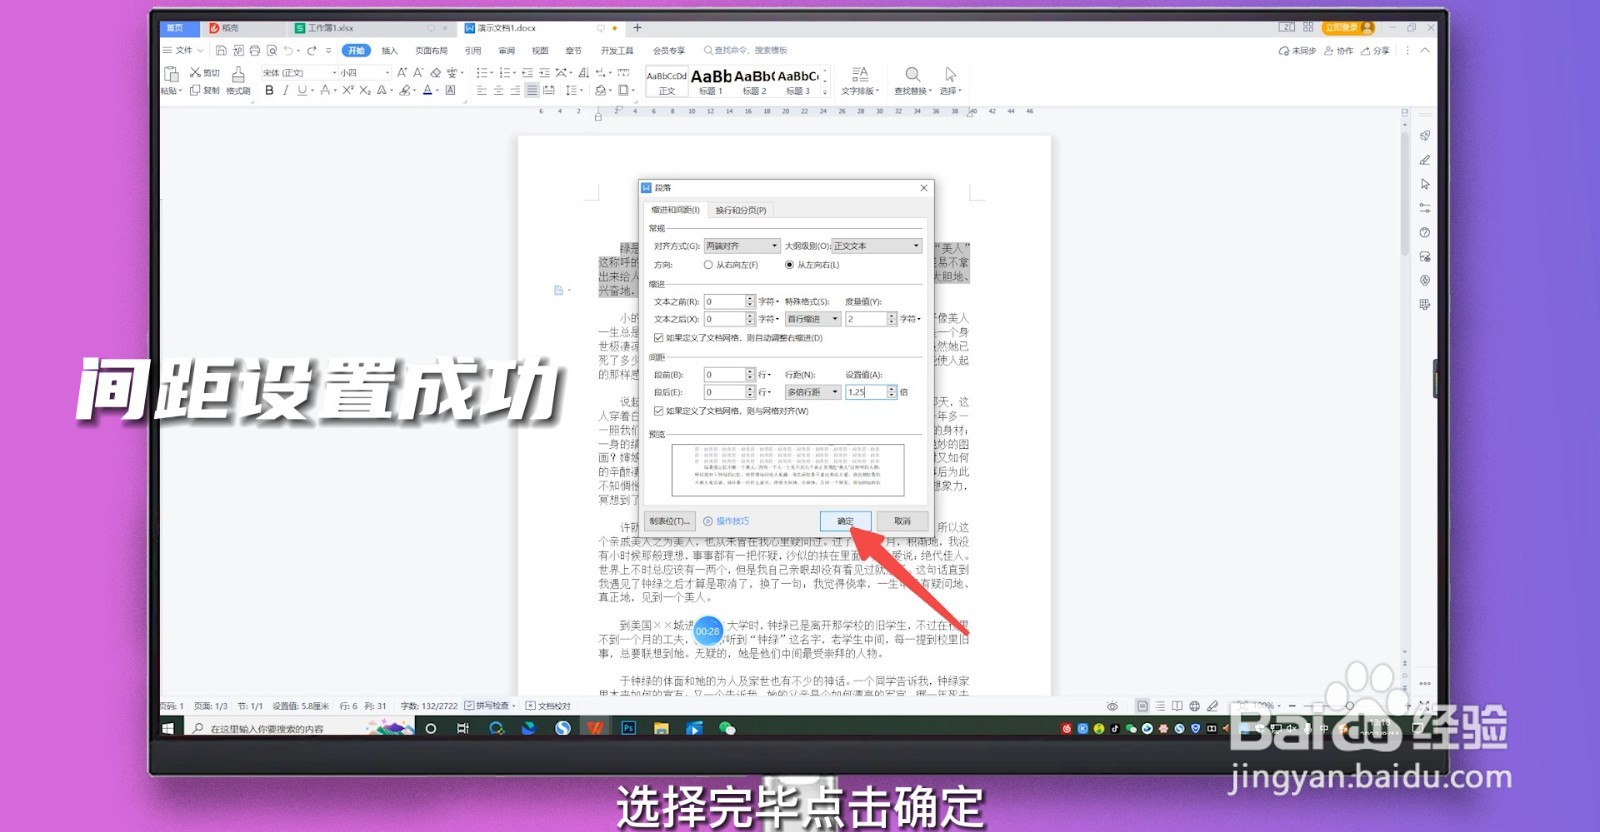Click the command search box (查找命令)

click(x=745, y=50)
